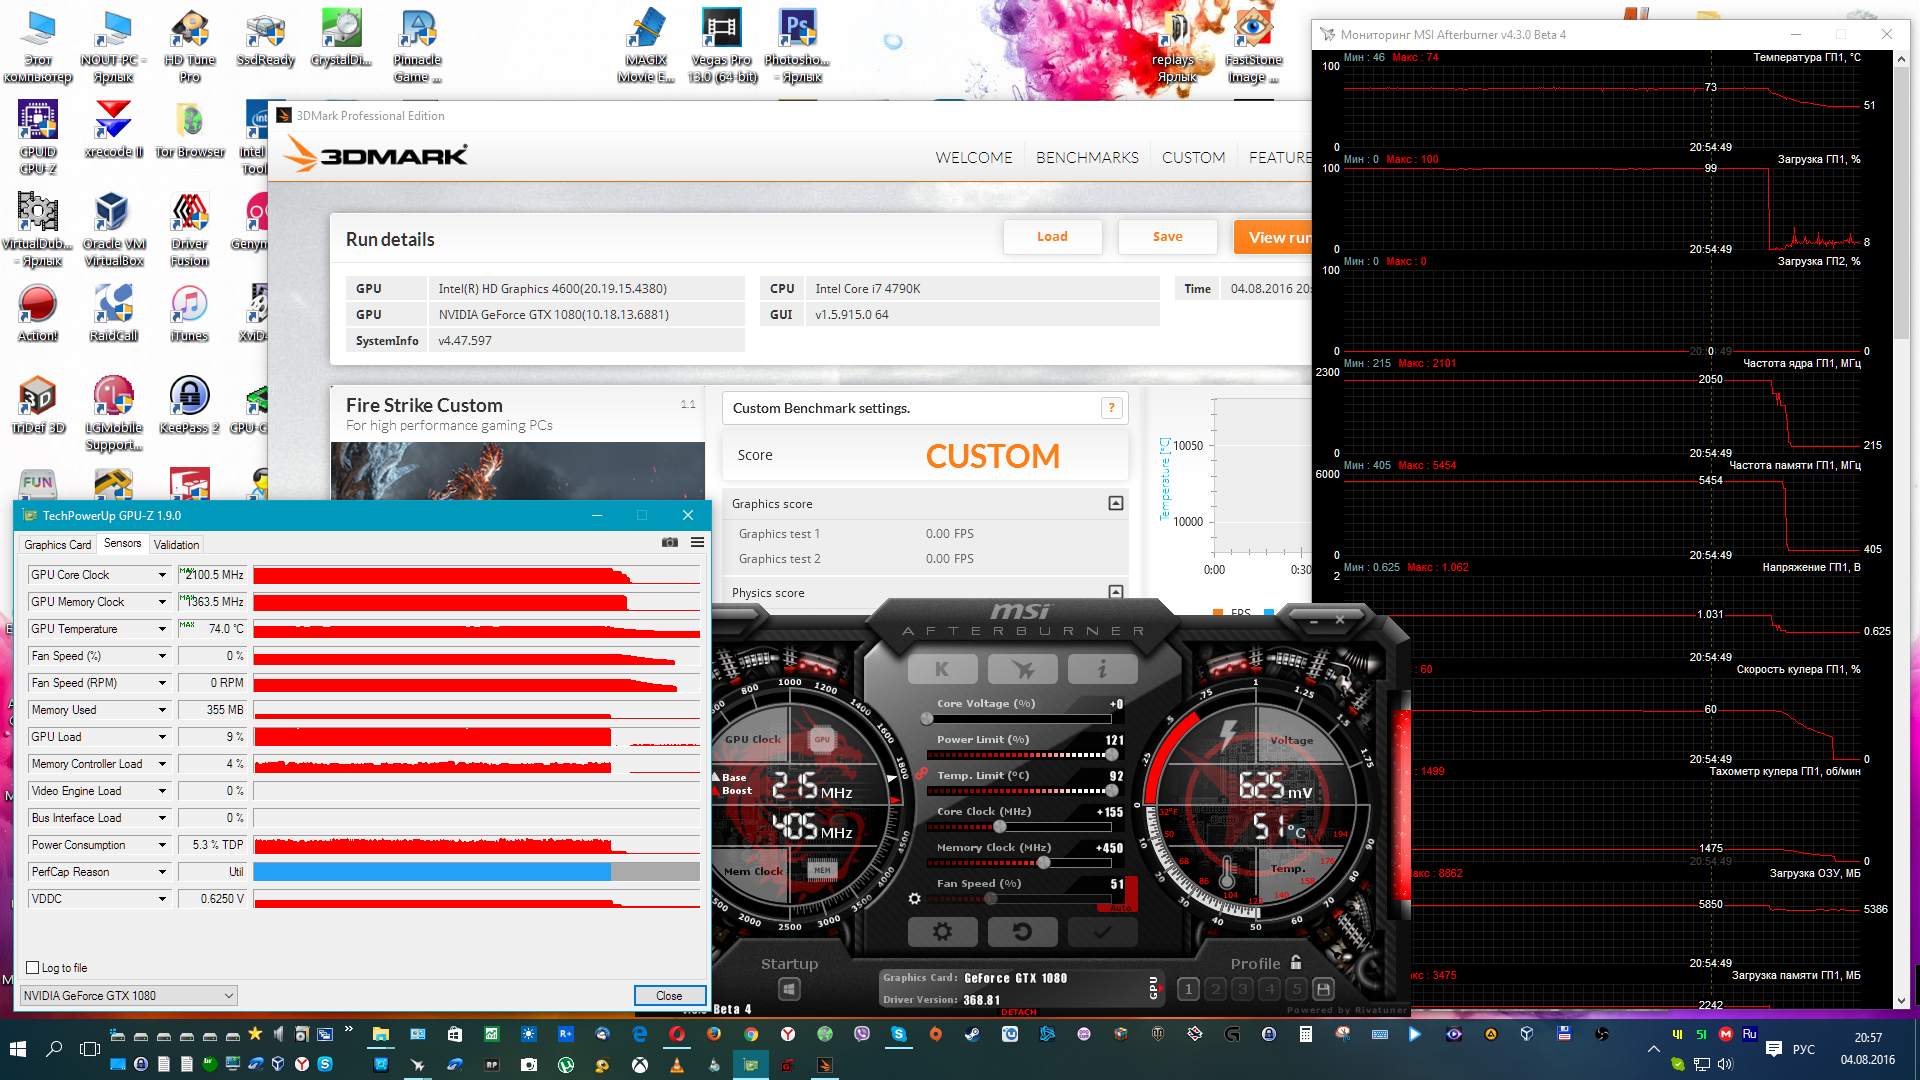
Task: Toggle the Auto fan speed button
Action: [x=1119, y=906]
